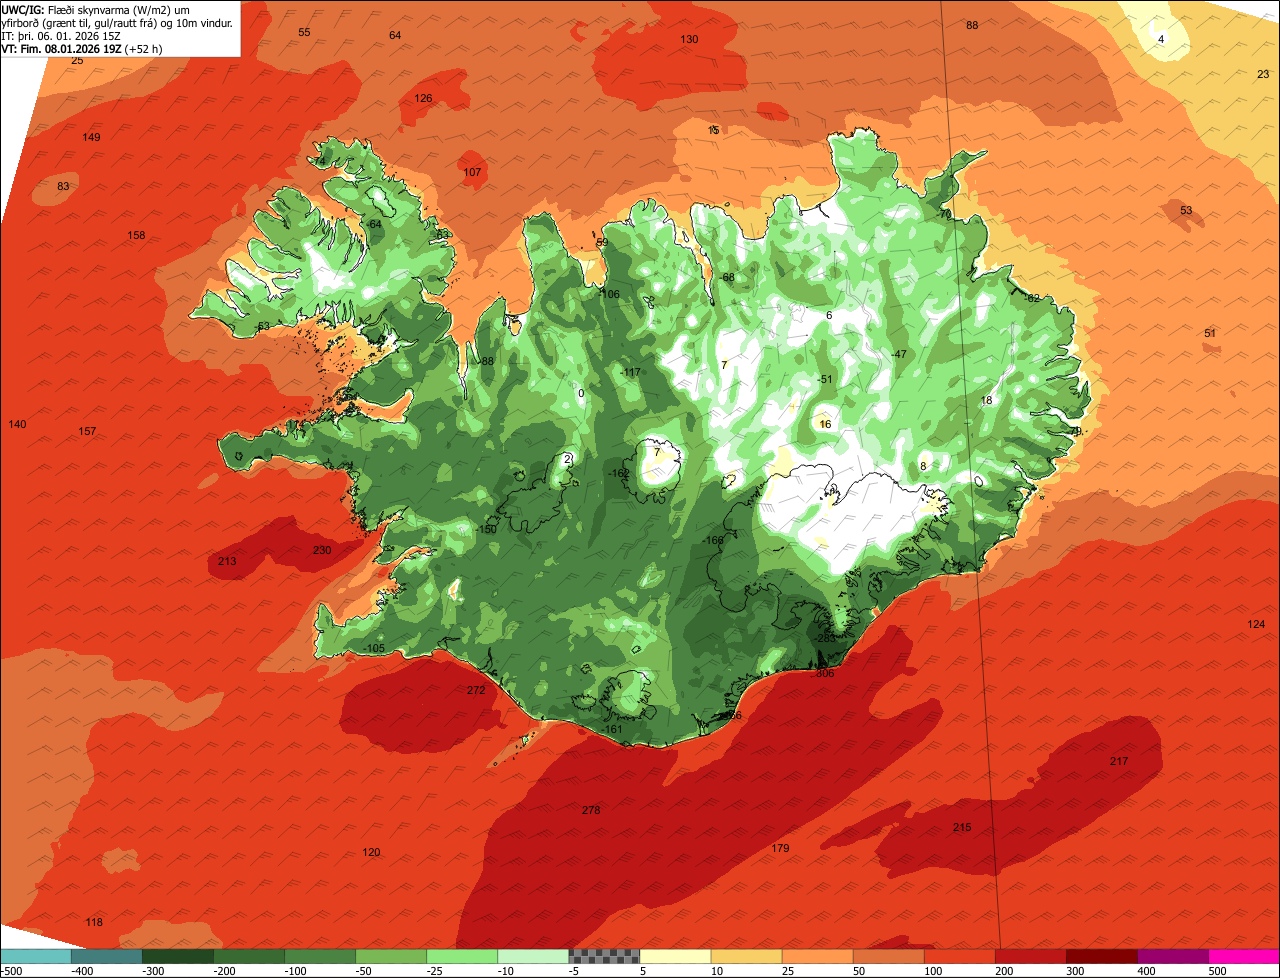
Task: Click the land value -47
Action: [898, 354]
